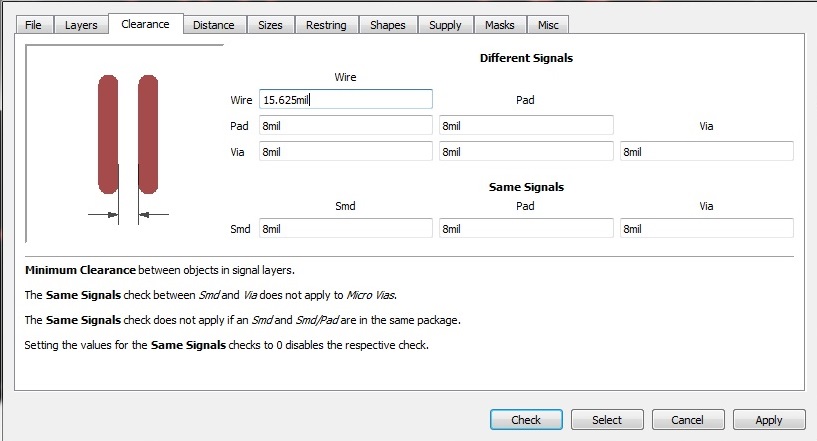Apply the clearance settings

(x=769, y=420)
